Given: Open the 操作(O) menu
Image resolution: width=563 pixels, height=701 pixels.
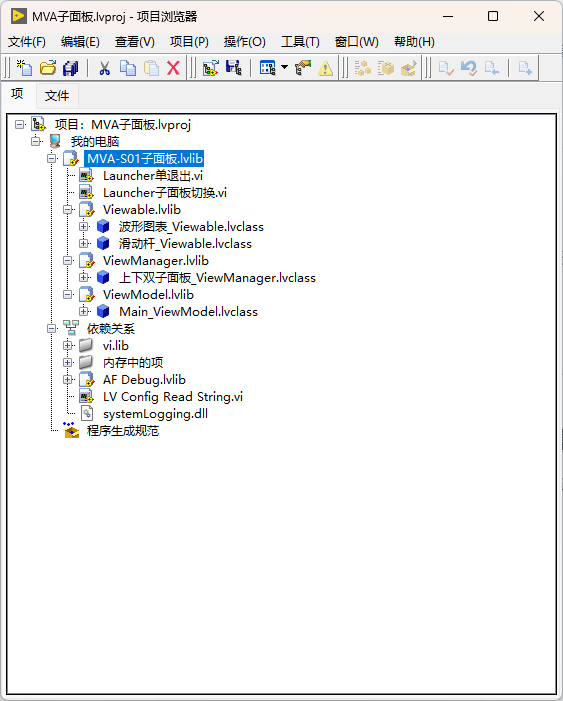Looking at the screenshot, I should click(245, 42).
